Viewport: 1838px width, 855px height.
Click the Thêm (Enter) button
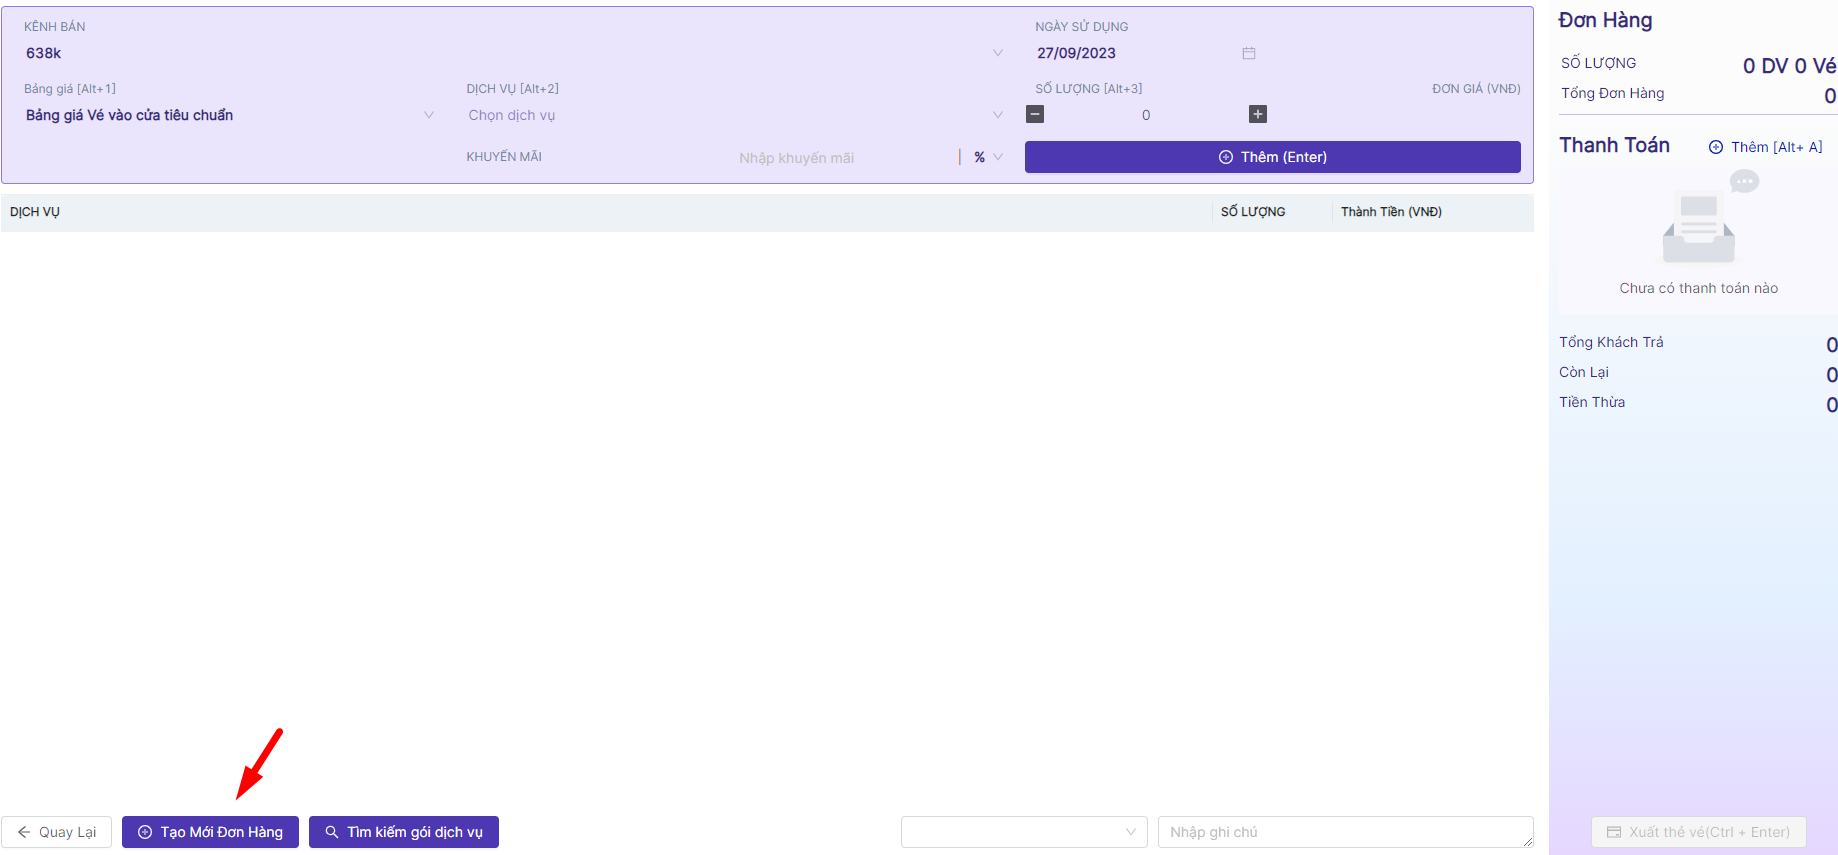[1273, 157]
